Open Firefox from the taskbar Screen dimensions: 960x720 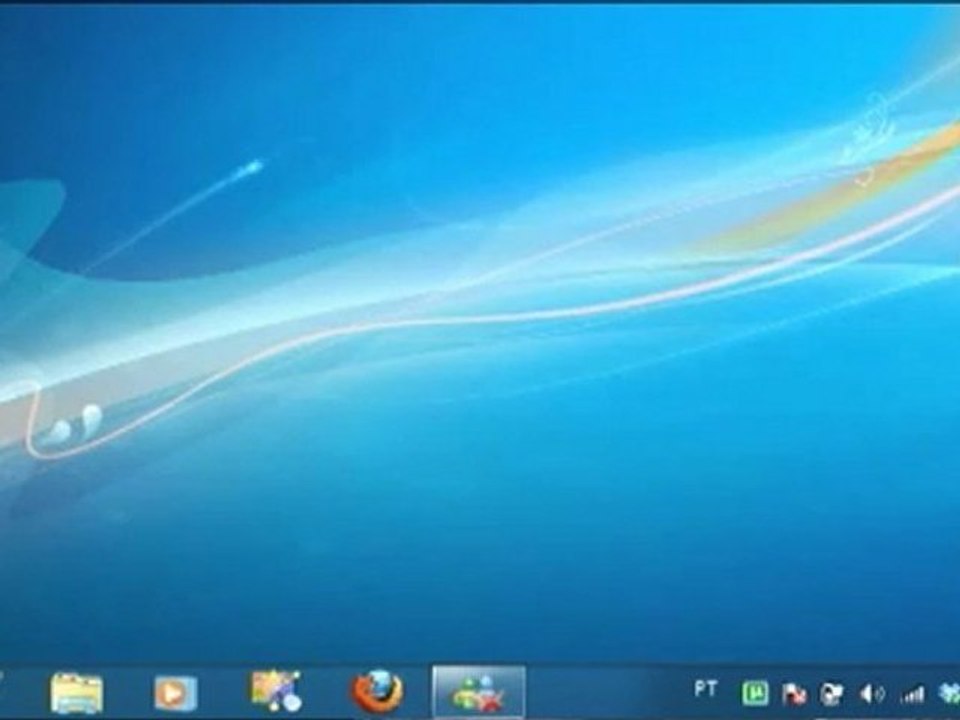377,692
